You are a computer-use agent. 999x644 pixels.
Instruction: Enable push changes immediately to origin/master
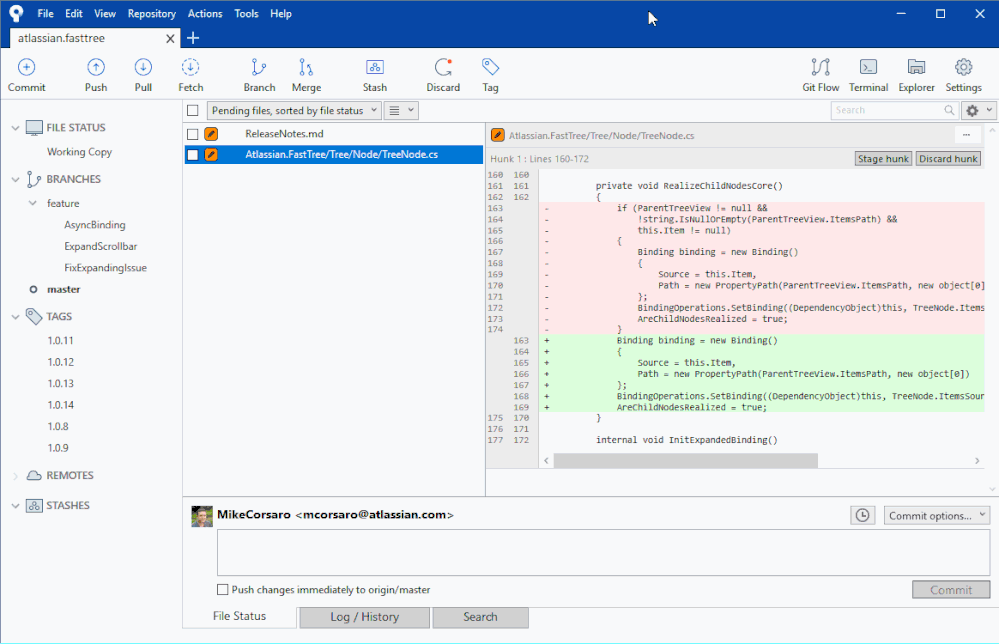click(x=222, y=590)
